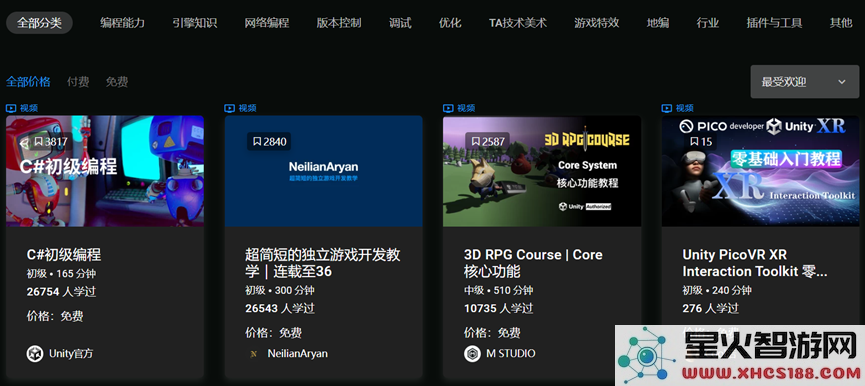Filter by 全部价格
Viewport: 865px width, 386px height.
point(28,82)
